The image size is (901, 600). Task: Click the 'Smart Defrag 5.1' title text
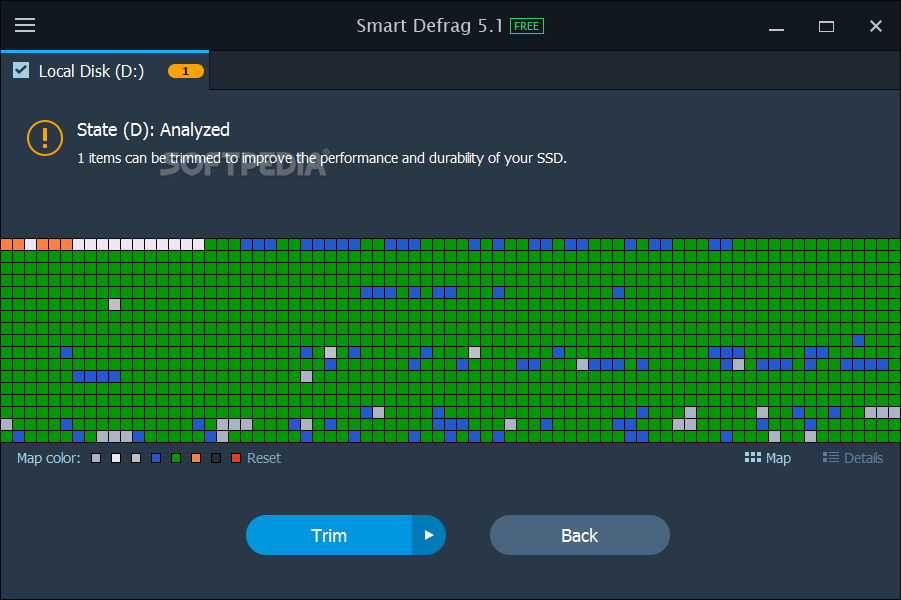pos(430,26)
